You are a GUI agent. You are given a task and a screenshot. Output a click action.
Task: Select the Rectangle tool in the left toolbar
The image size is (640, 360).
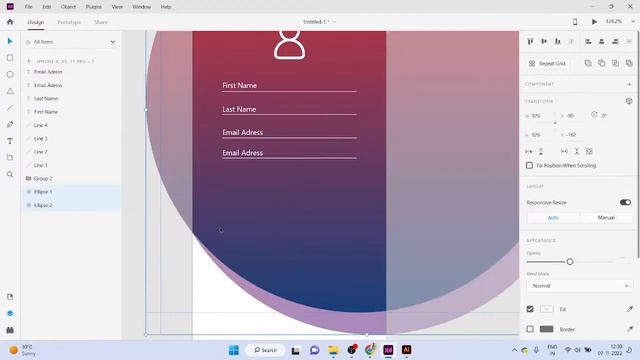(x=10, y=58)
